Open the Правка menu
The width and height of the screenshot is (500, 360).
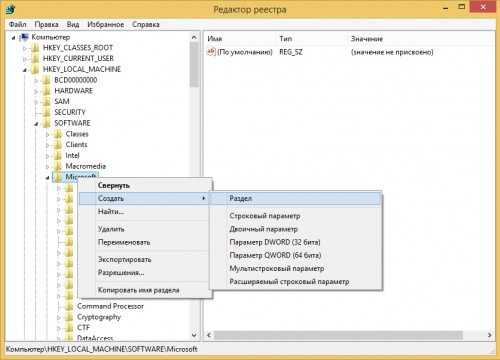coord(46,24)
